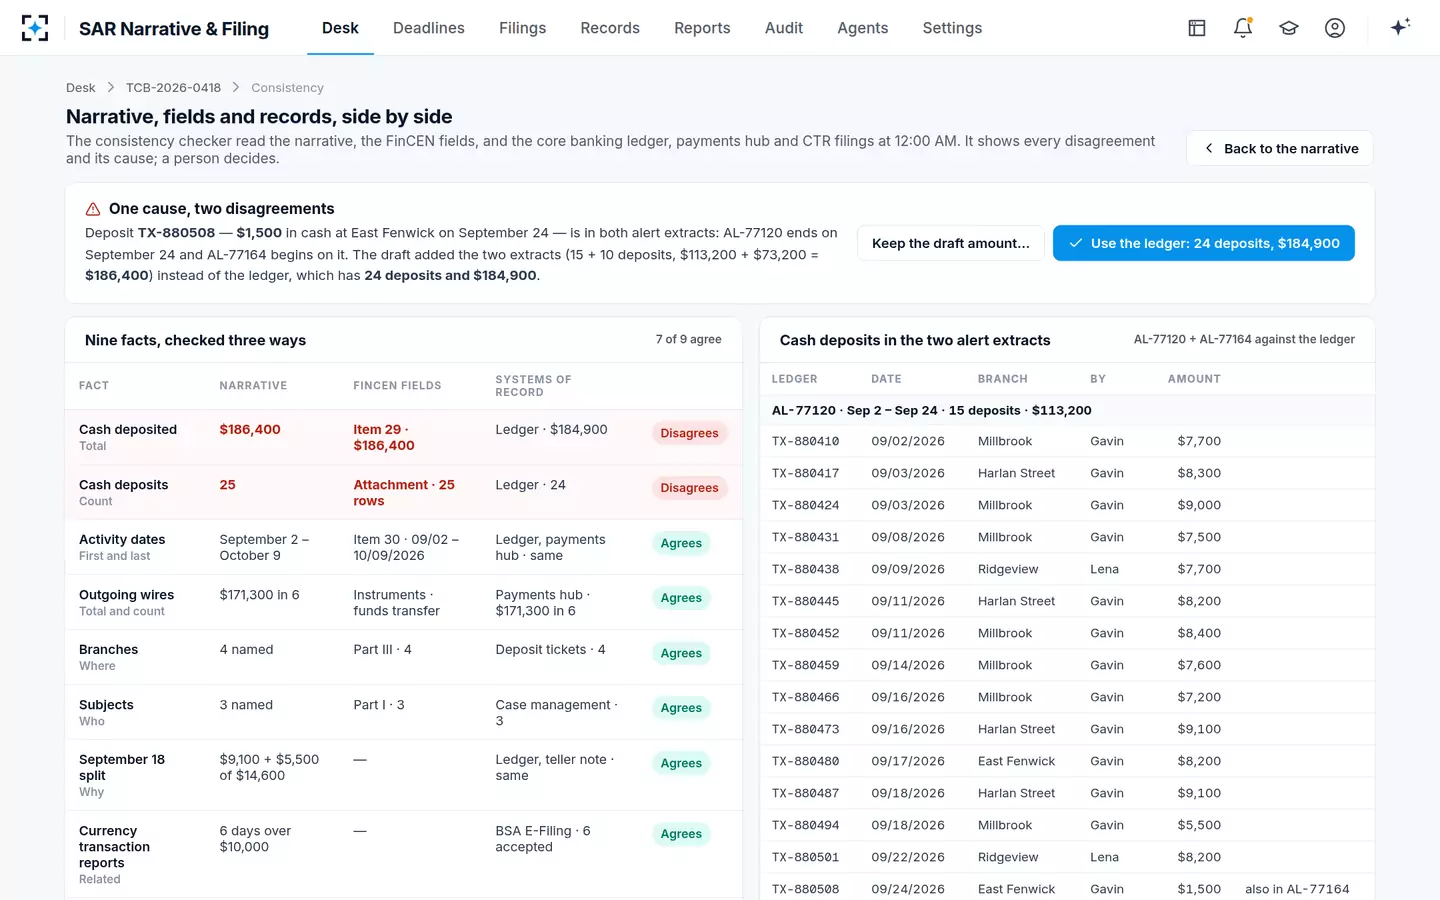The image size is (1440, 900).
Task: Click the Agrees badge for September 18 split
Action: click(x=681, y=763)
